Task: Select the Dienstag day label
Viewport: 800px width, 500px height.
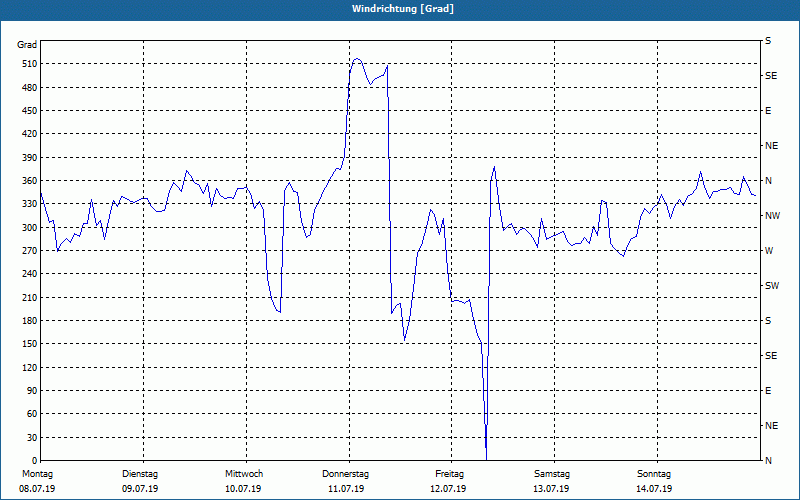Action: point(140,474)
